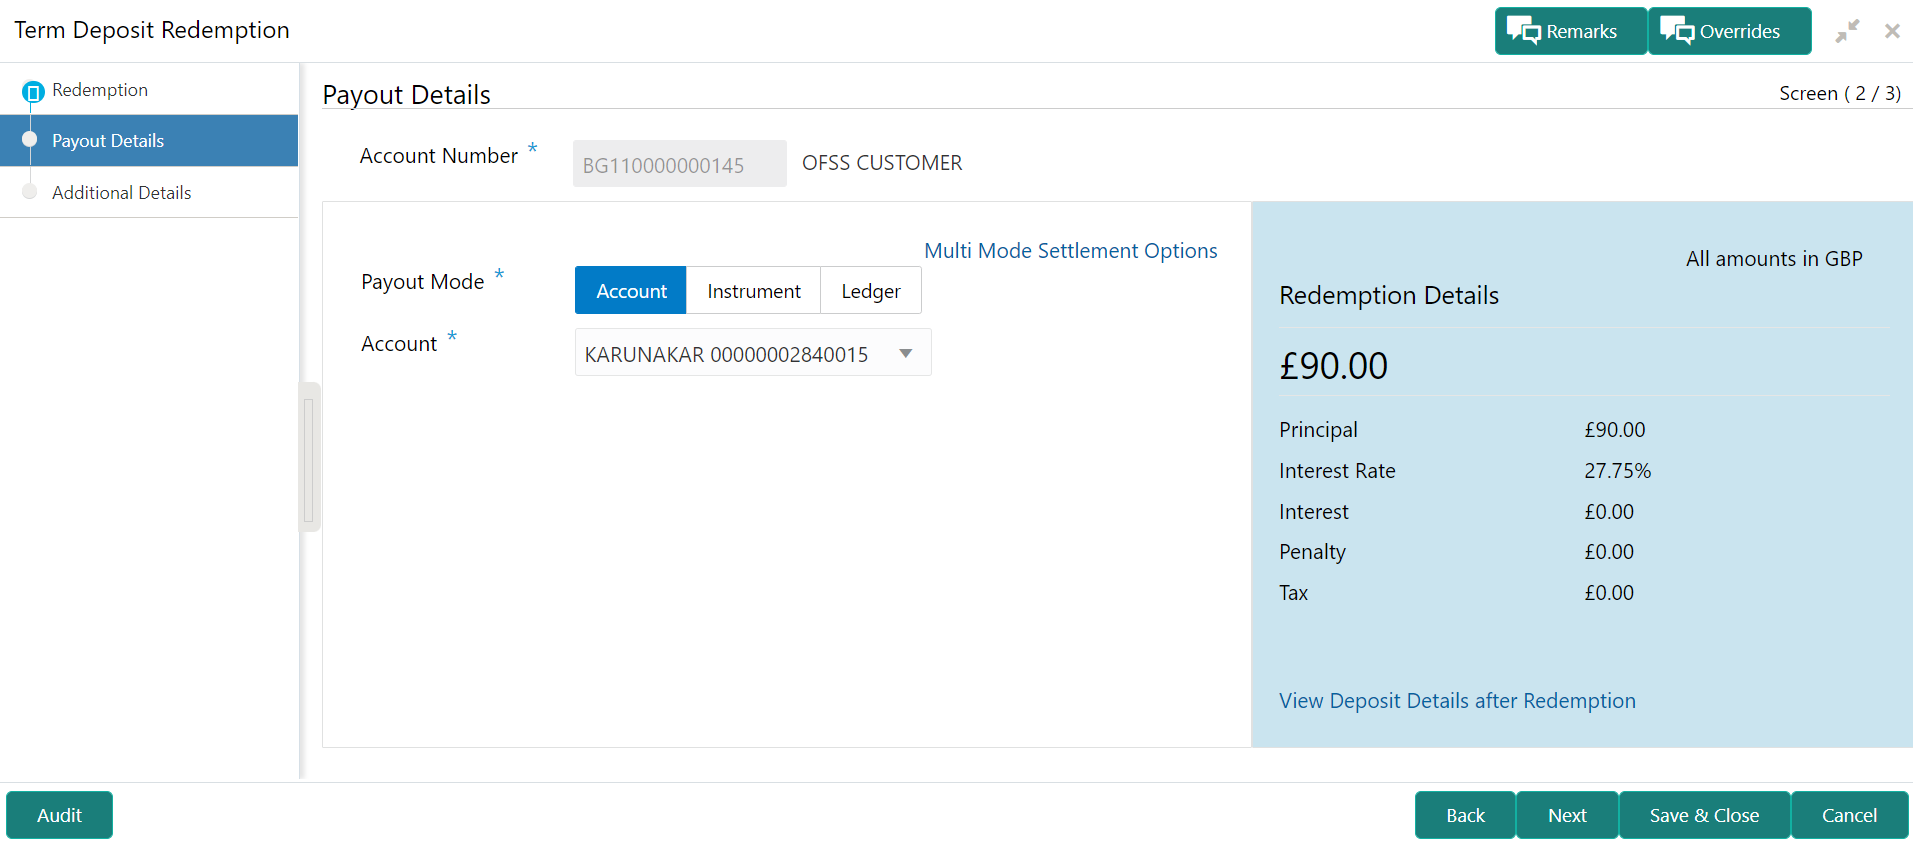Open the Remarks panel
The image size is (1915, 842).
[x=1570, y=31]
